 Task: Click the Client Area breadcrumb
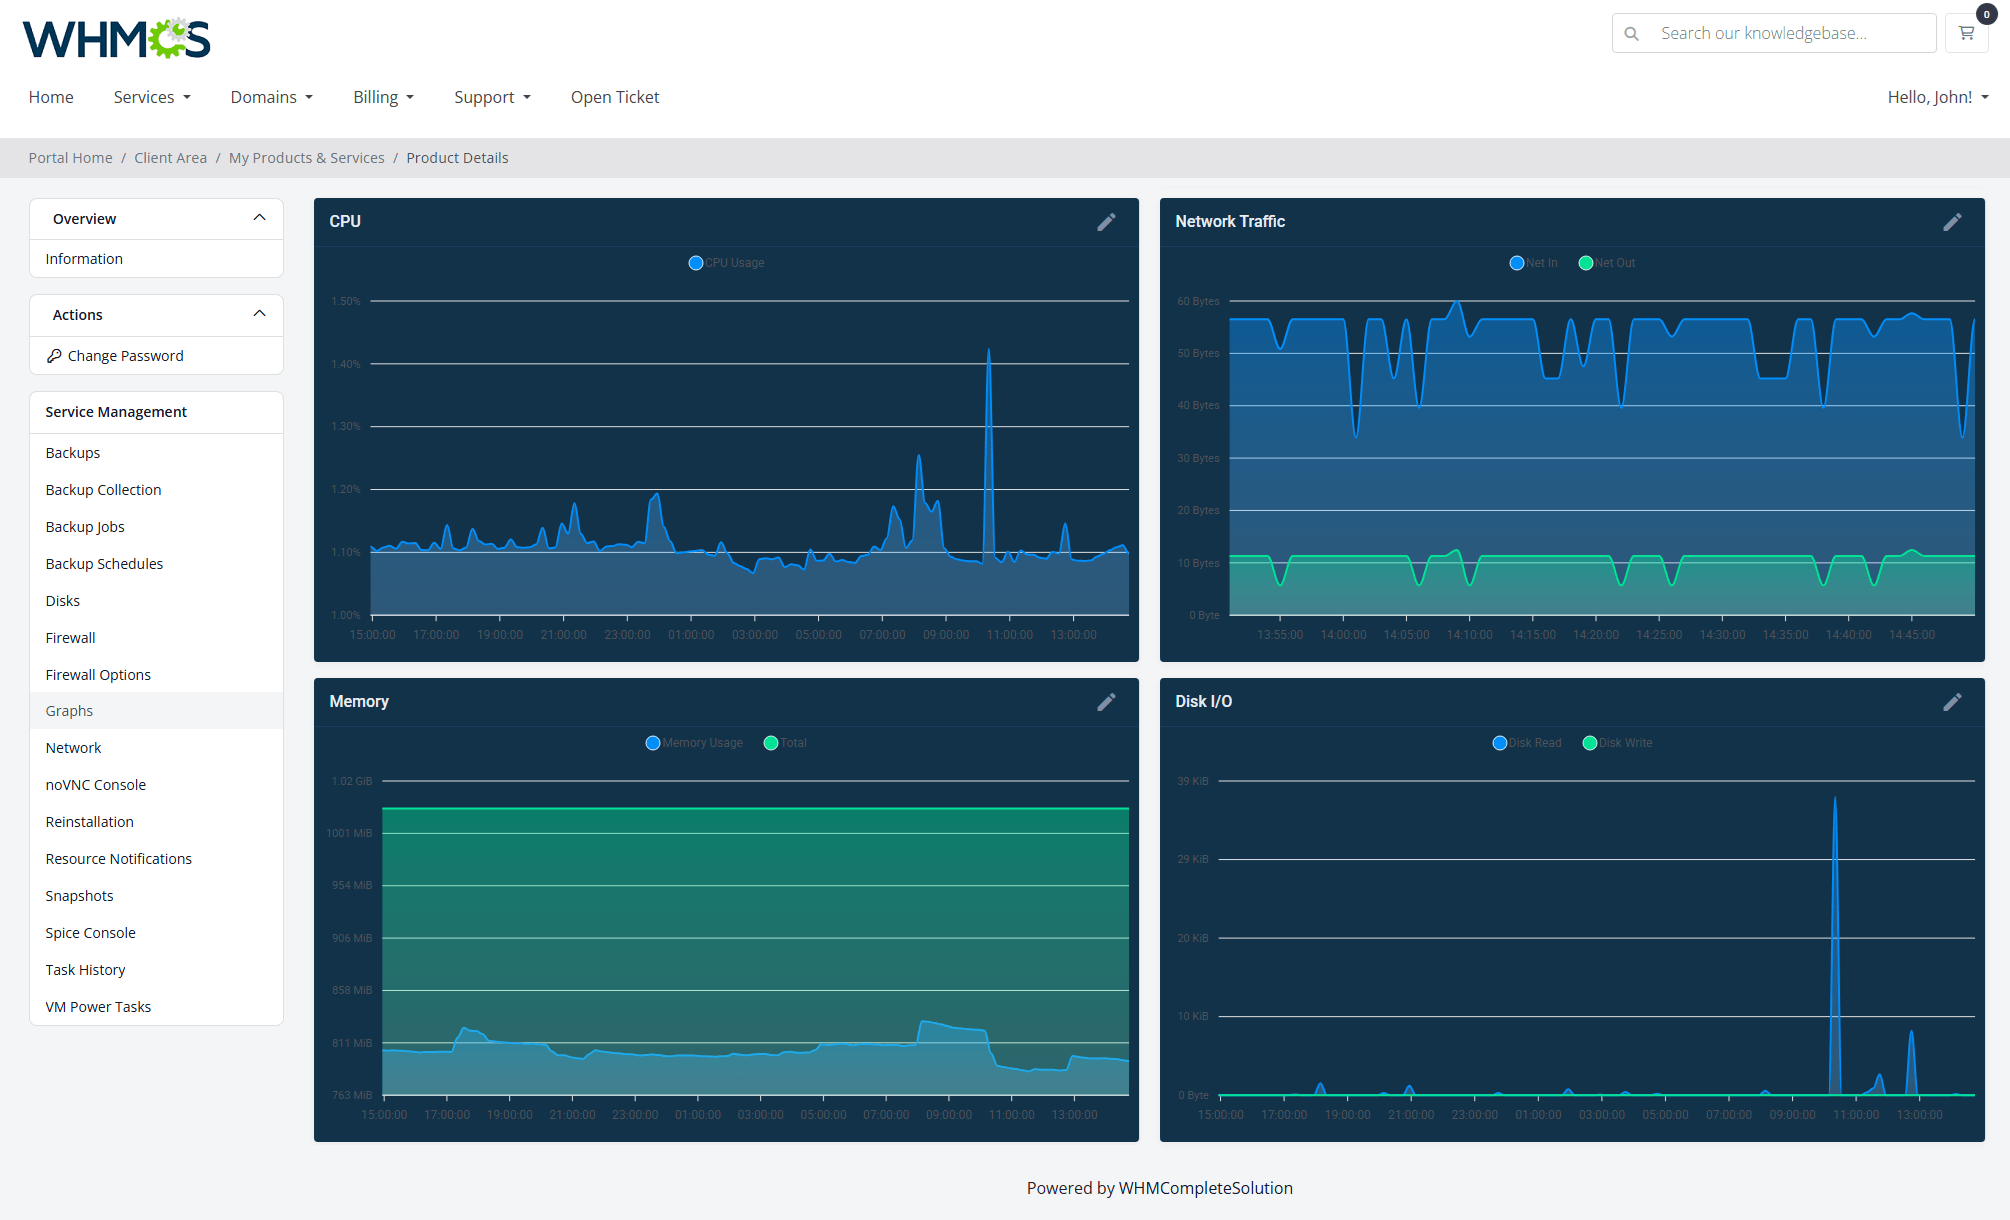[170, 157]
